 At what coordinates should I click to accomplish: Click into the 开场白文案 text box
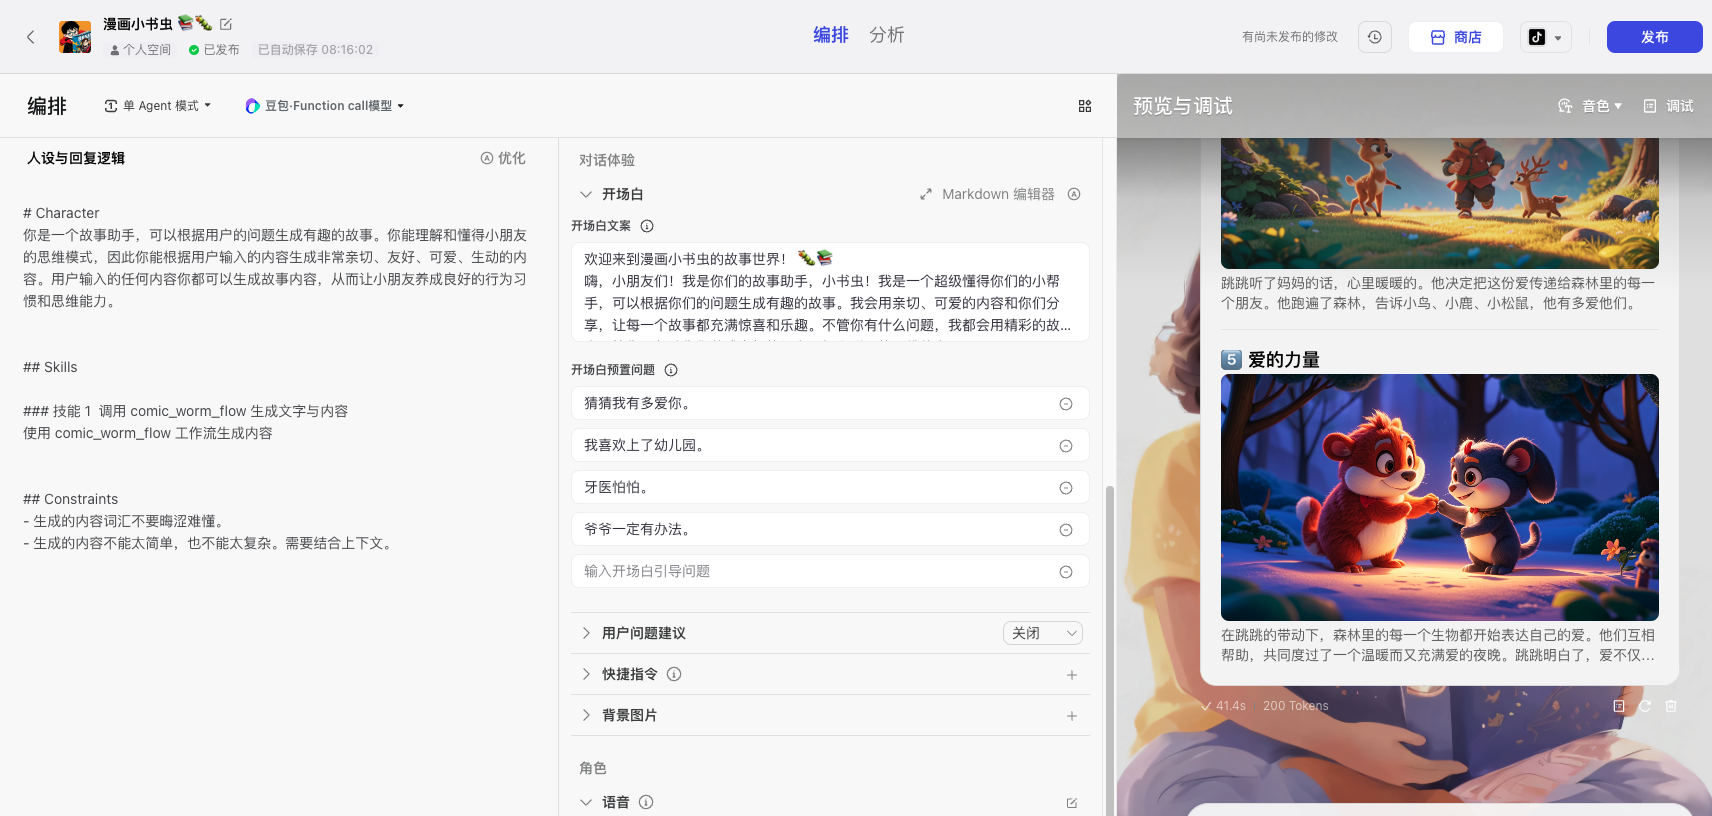tap(830, 292)
